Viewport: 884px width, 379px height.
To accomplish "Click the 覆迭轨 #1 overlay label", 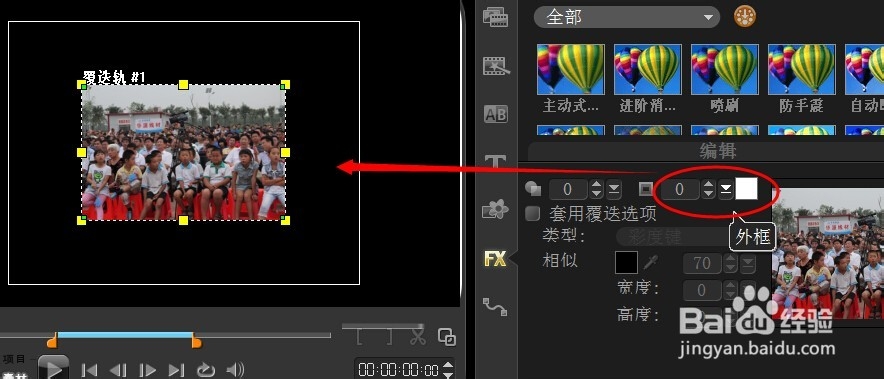I will coord(114,77).
